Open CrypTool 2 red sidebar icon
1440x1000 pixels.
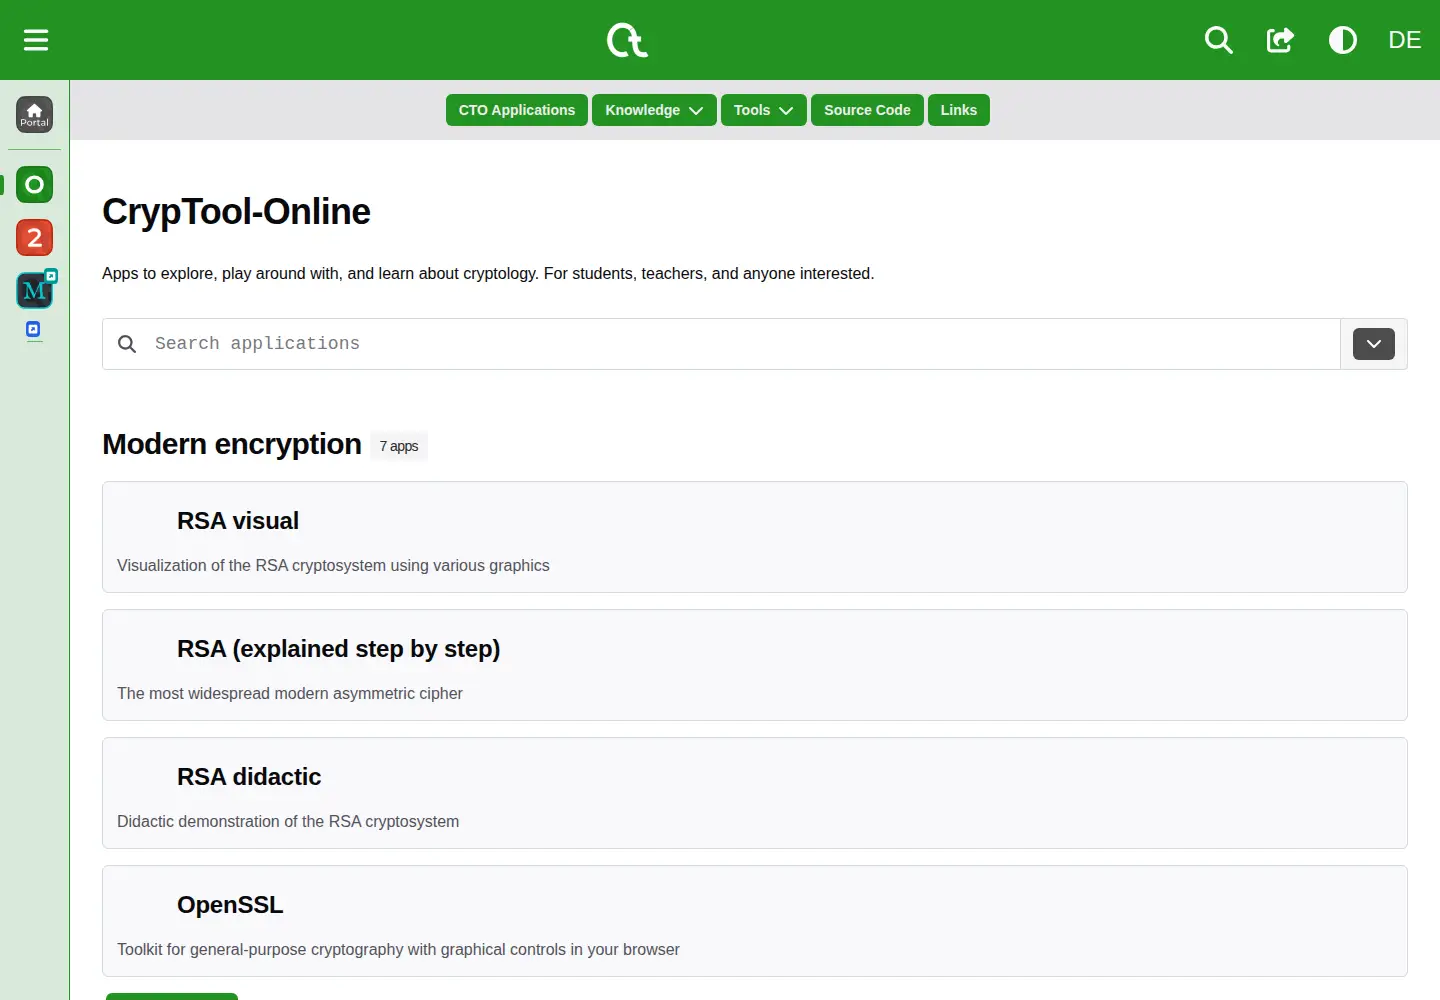pyautogui.click(x=34, y=238)
